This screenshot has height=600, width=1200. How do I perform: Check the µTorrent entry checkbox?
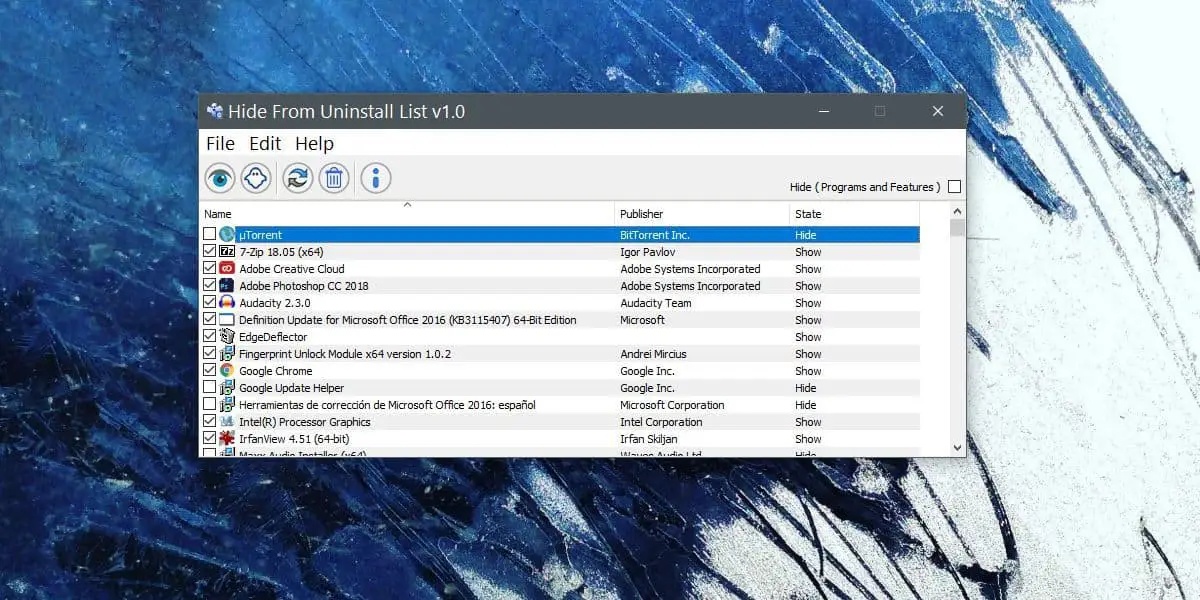[x=209, y=235]
